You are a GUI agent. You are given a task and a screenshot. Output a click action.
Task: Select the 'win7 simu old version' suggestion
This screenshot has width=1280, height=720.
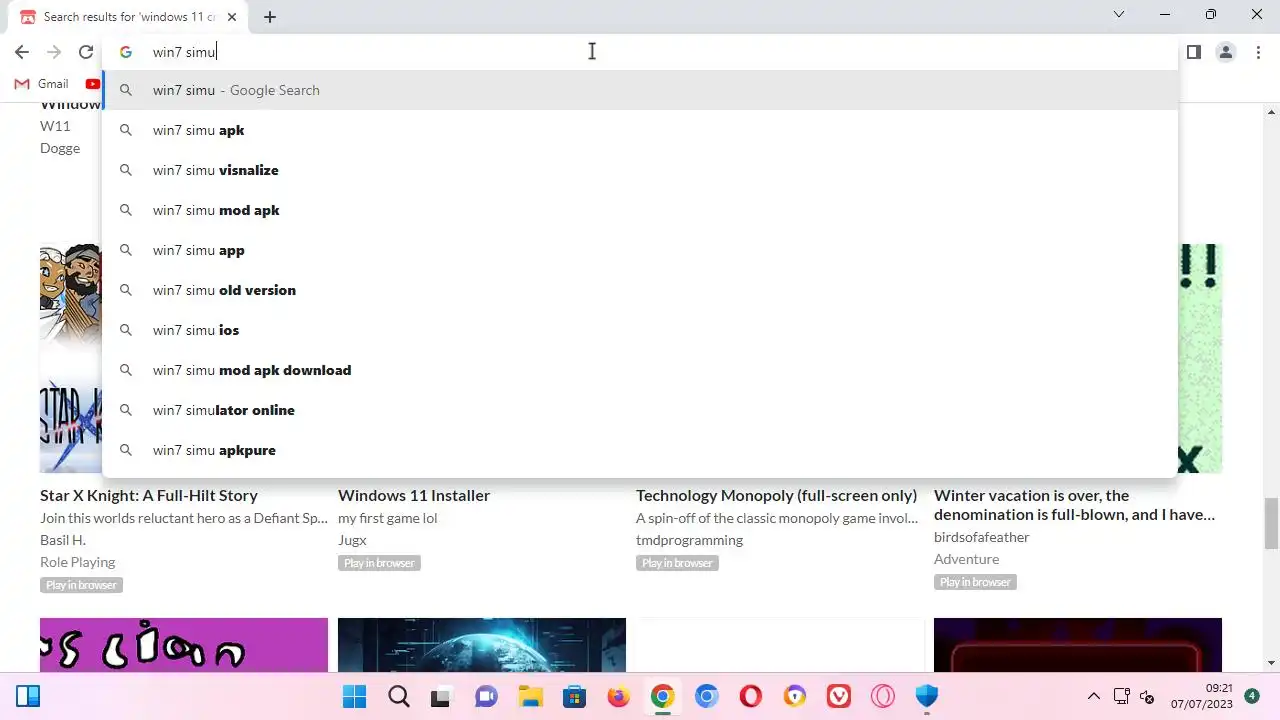click(x=640, y=290)
